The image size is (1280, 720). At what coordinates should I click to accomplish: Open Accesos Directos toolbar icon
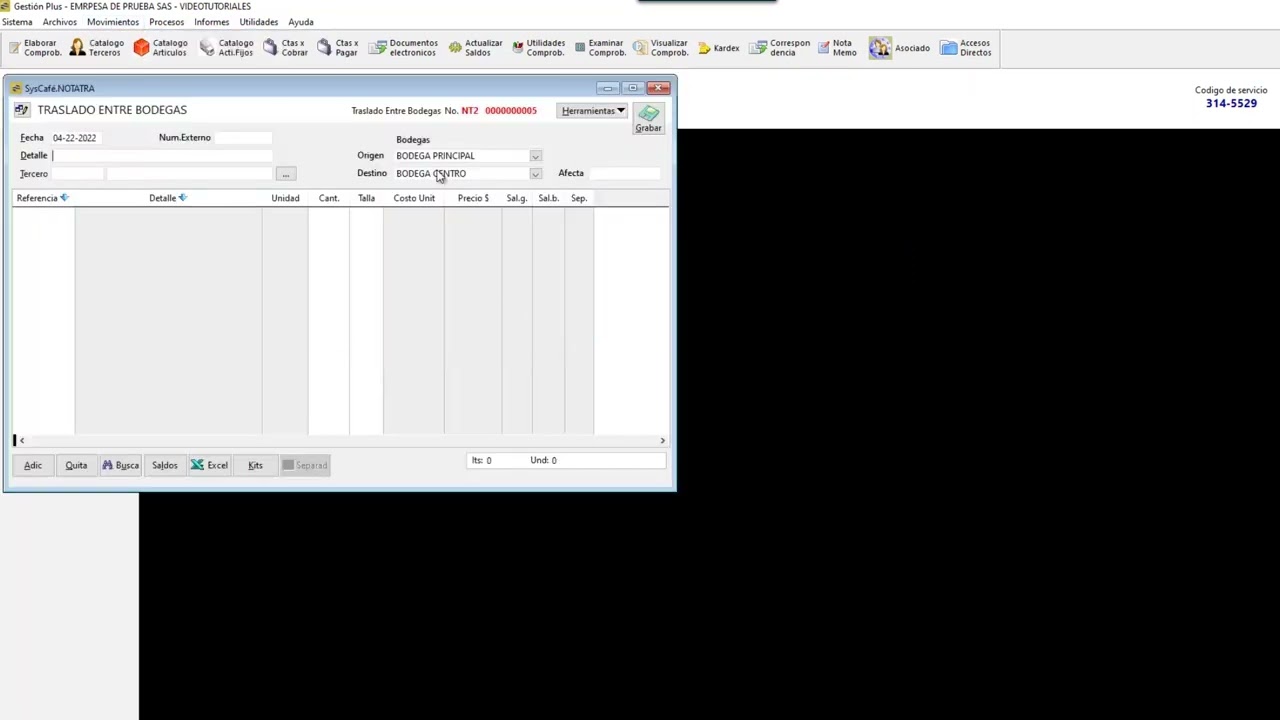pos(966,48)
